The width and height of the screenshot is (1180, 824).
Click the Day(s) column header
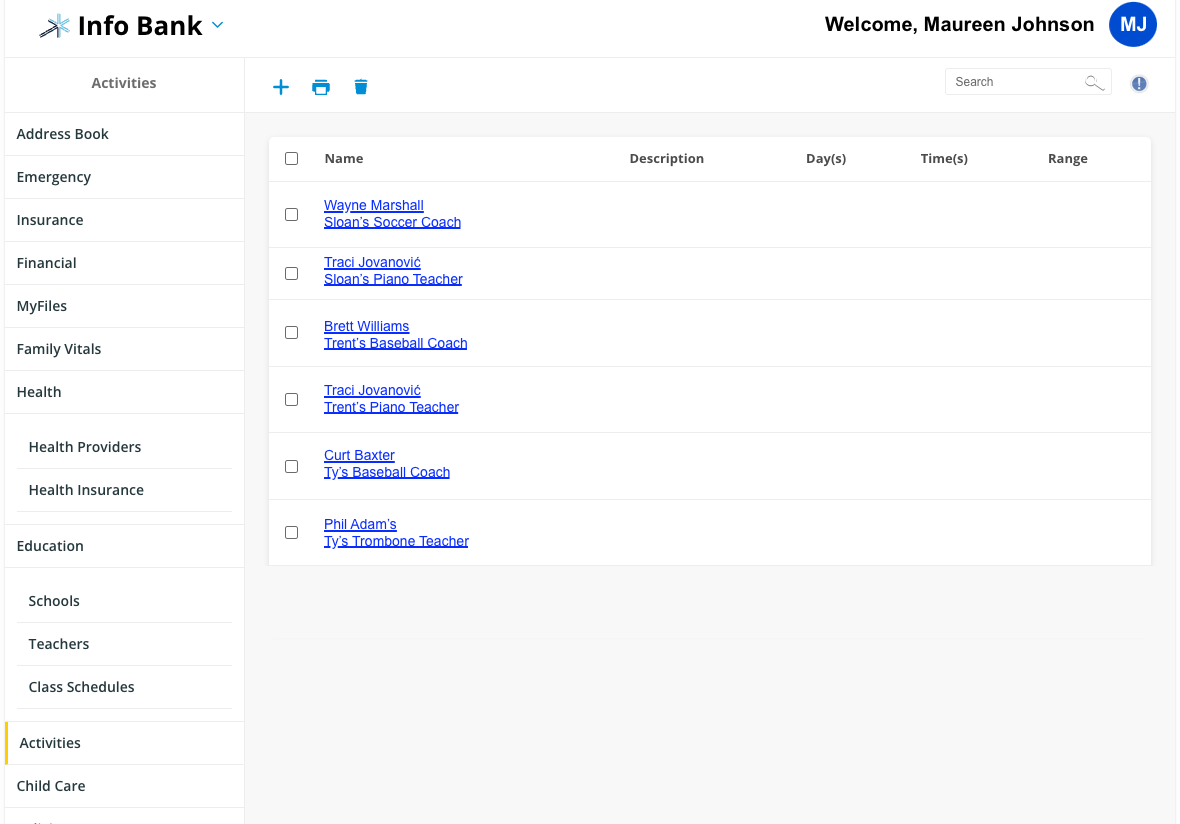tap(826, 159)
